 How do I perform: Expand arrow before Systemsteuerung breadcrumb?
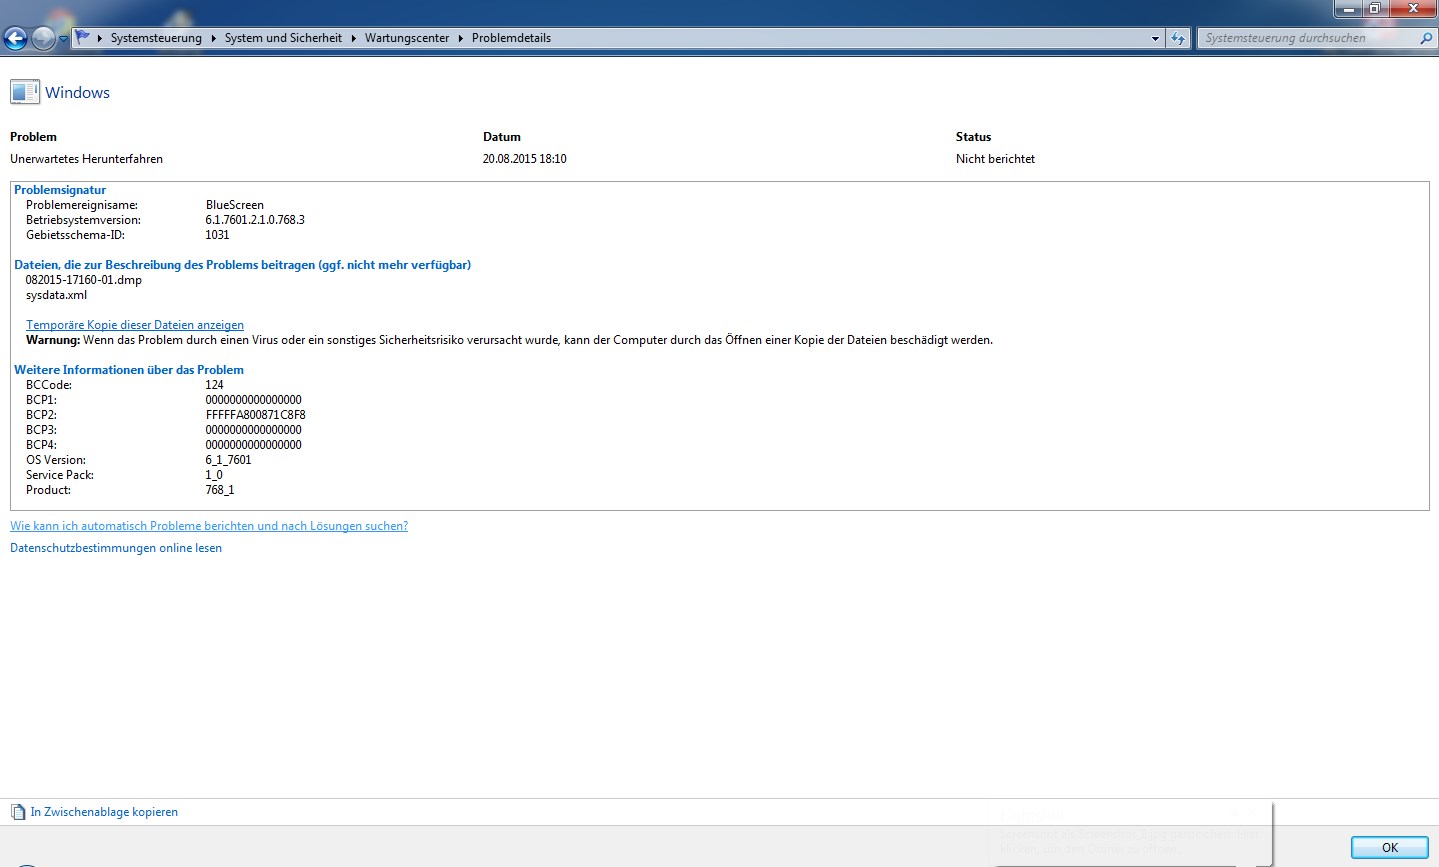click(100, 38)
